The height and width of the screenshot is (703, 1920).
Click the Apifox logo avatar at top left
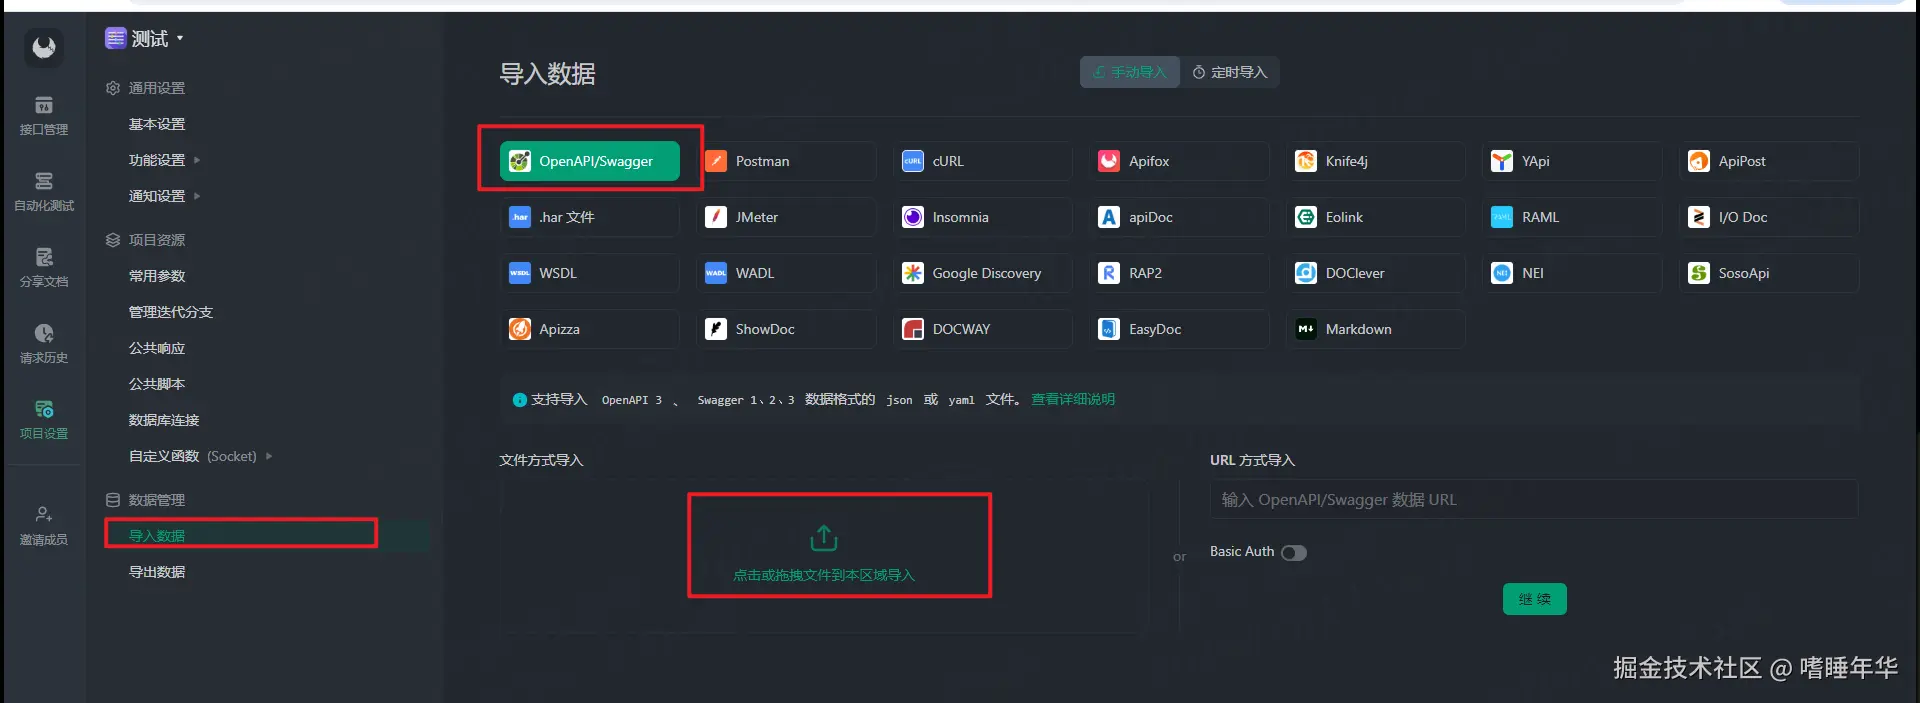pyautogui.click(x=44, y=47)
